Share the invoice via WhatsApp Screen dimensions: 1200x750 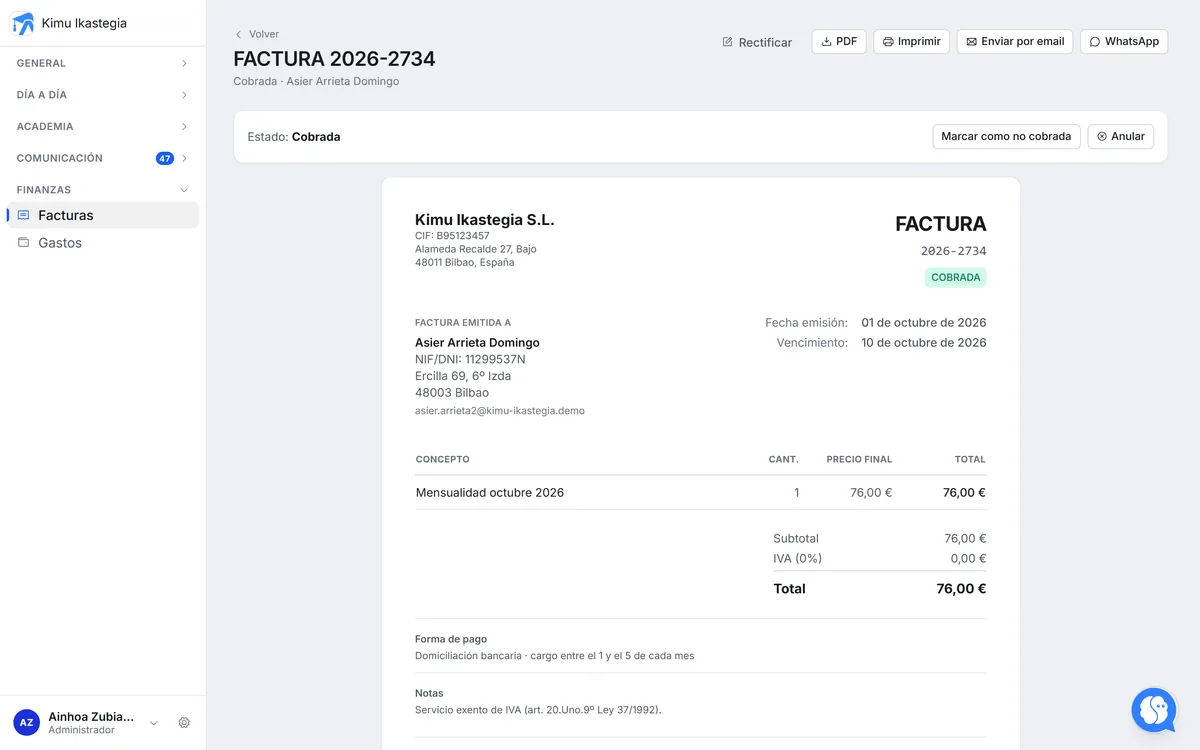[1124, 42]
